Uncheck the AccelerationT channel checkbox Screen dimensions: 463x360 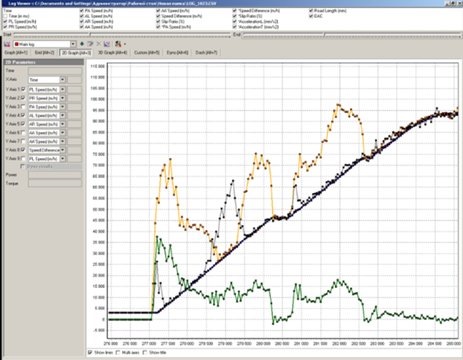coord(235,27)
